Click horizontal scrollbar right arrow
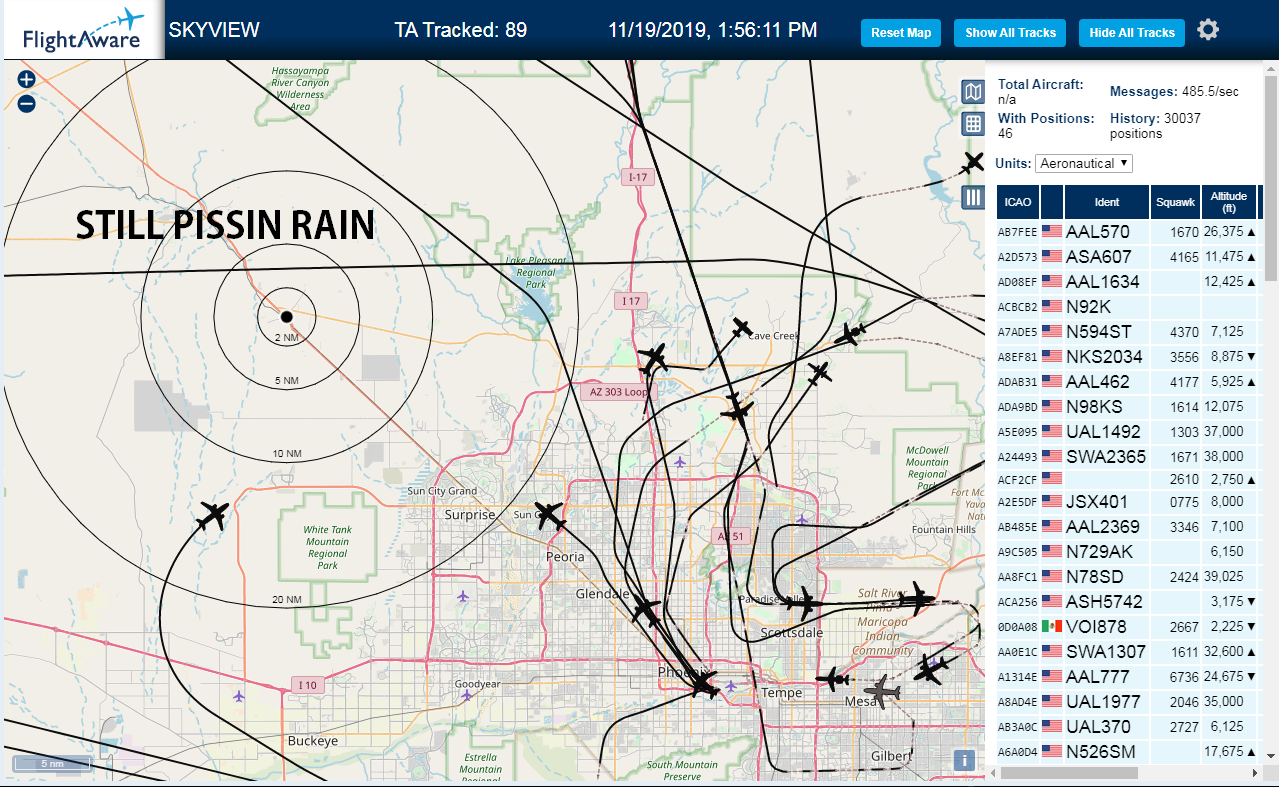The height and width of the screenshot is (787, 1279). (1256, 773)
